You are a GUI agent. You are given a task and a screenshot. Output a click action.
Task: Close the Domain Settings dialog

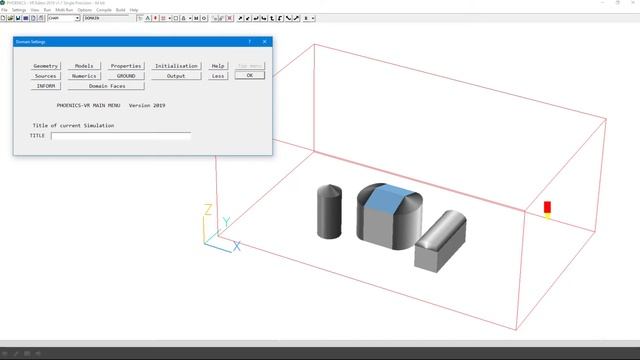point(264,42)
